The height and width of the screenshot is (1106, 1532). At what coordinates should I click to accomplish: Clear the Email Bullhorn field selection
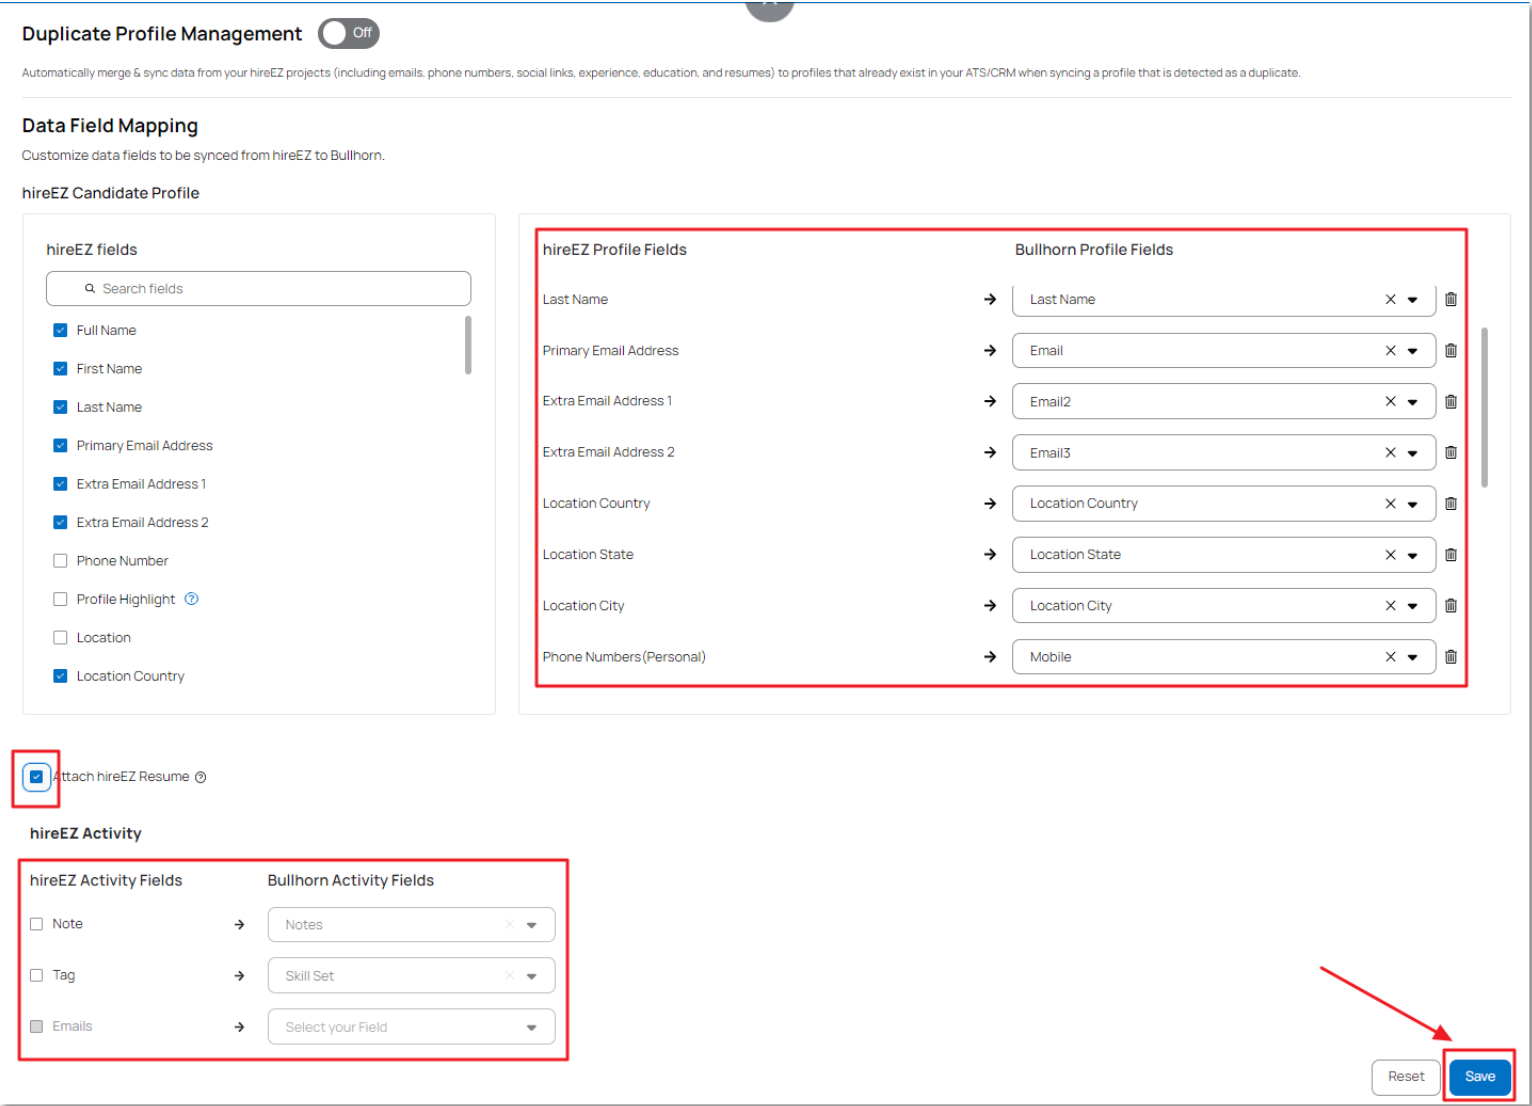(1390, 350)
